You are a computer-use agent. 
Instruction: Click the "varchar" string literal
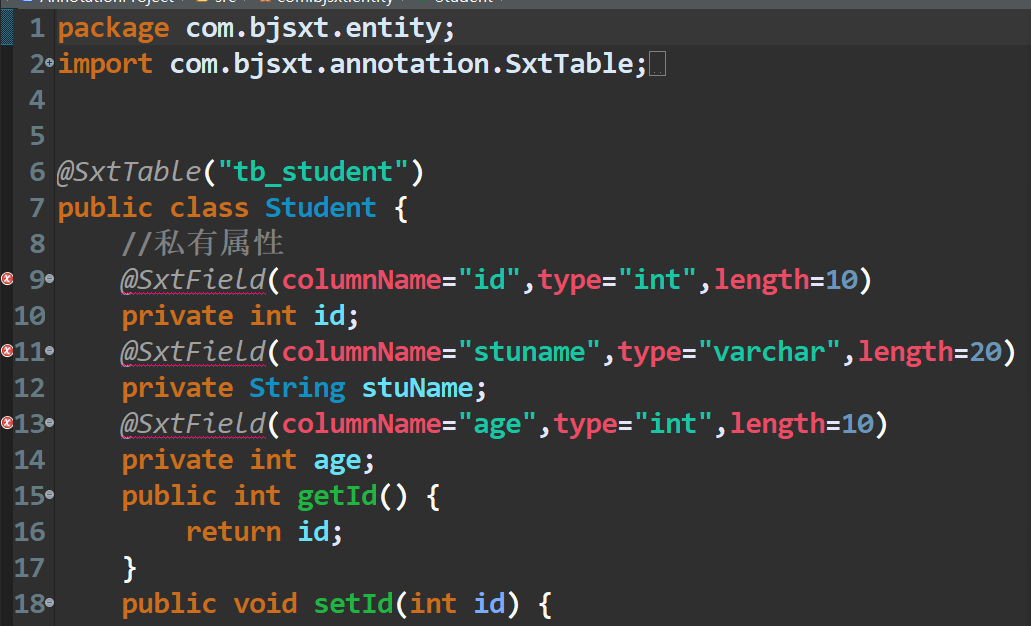tap(769, 351)
